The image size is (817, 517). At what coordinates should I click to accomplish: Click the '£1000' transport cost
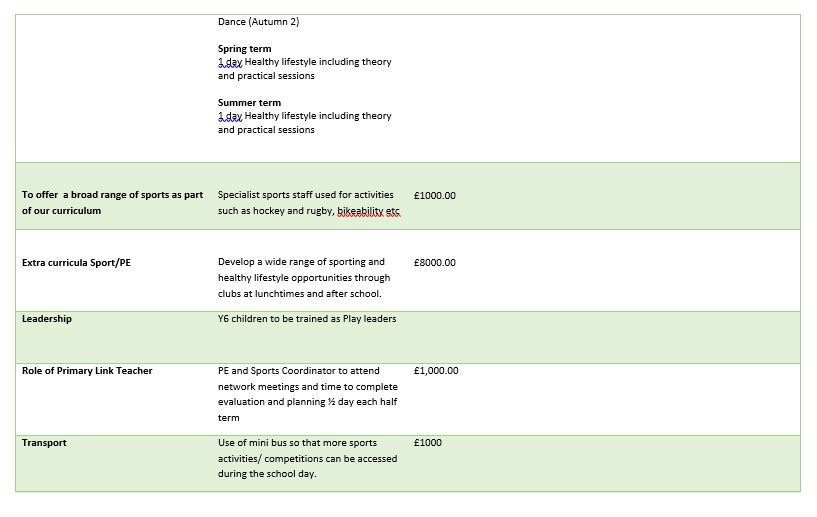(428, 443)
